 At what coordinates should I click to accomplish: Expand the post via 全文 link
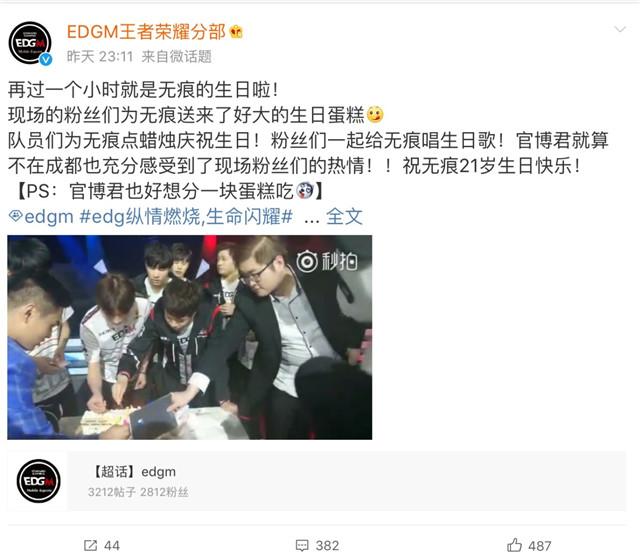click(x=344, y=216)
